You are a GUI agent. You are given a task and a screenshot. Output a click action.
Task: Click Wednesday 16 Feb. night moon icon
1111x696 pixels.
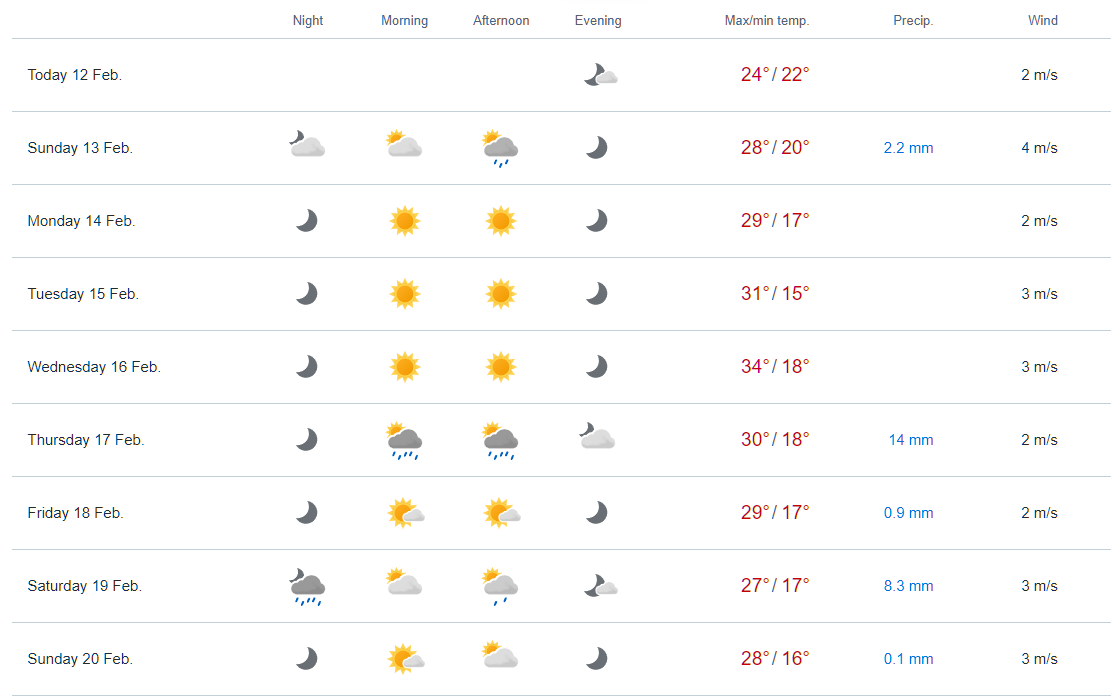(307, 367)
